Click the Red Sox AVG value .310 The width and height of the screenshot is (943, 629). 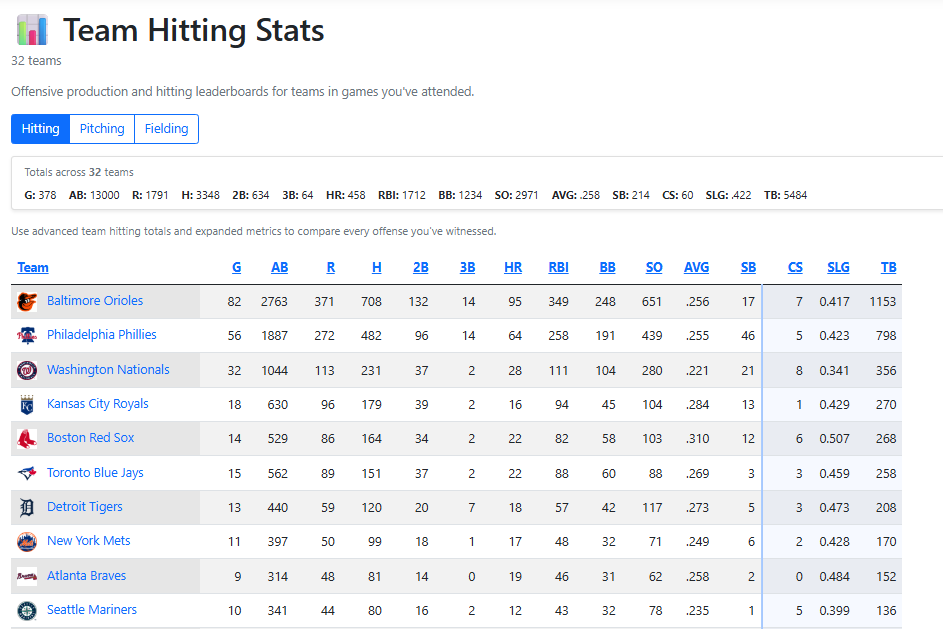697,439
